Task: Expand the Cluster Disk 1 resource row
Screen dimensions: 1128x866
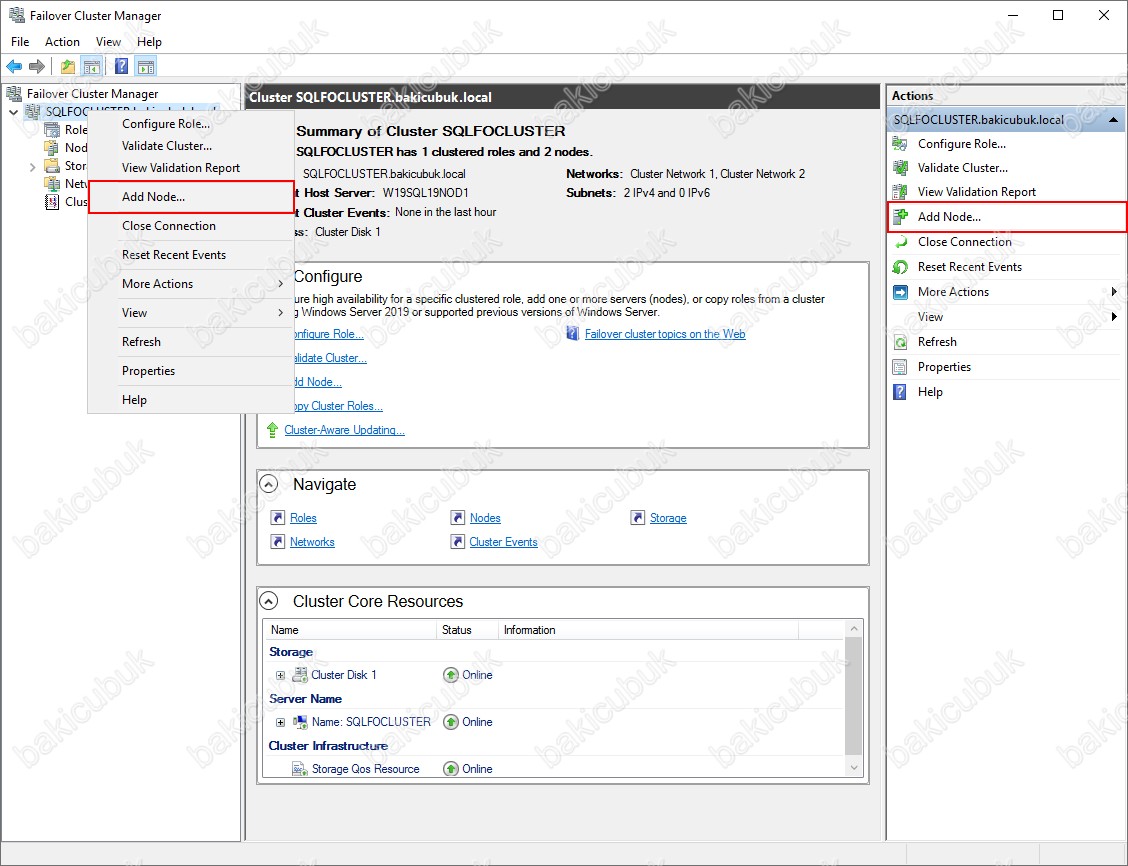Action: [x=281, y=675]
